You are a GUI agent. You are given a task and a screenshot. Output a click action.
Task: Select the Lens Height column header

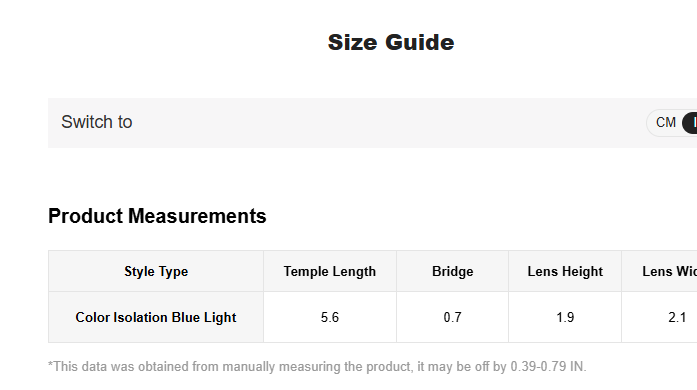point(565,271)
